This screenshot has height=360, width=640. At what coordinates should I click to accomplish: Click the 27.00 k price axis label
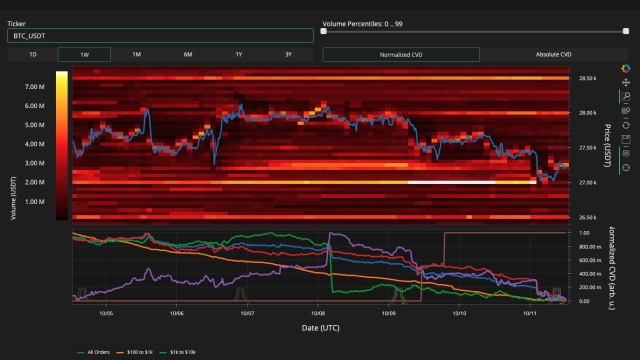[x=587, y=182]
